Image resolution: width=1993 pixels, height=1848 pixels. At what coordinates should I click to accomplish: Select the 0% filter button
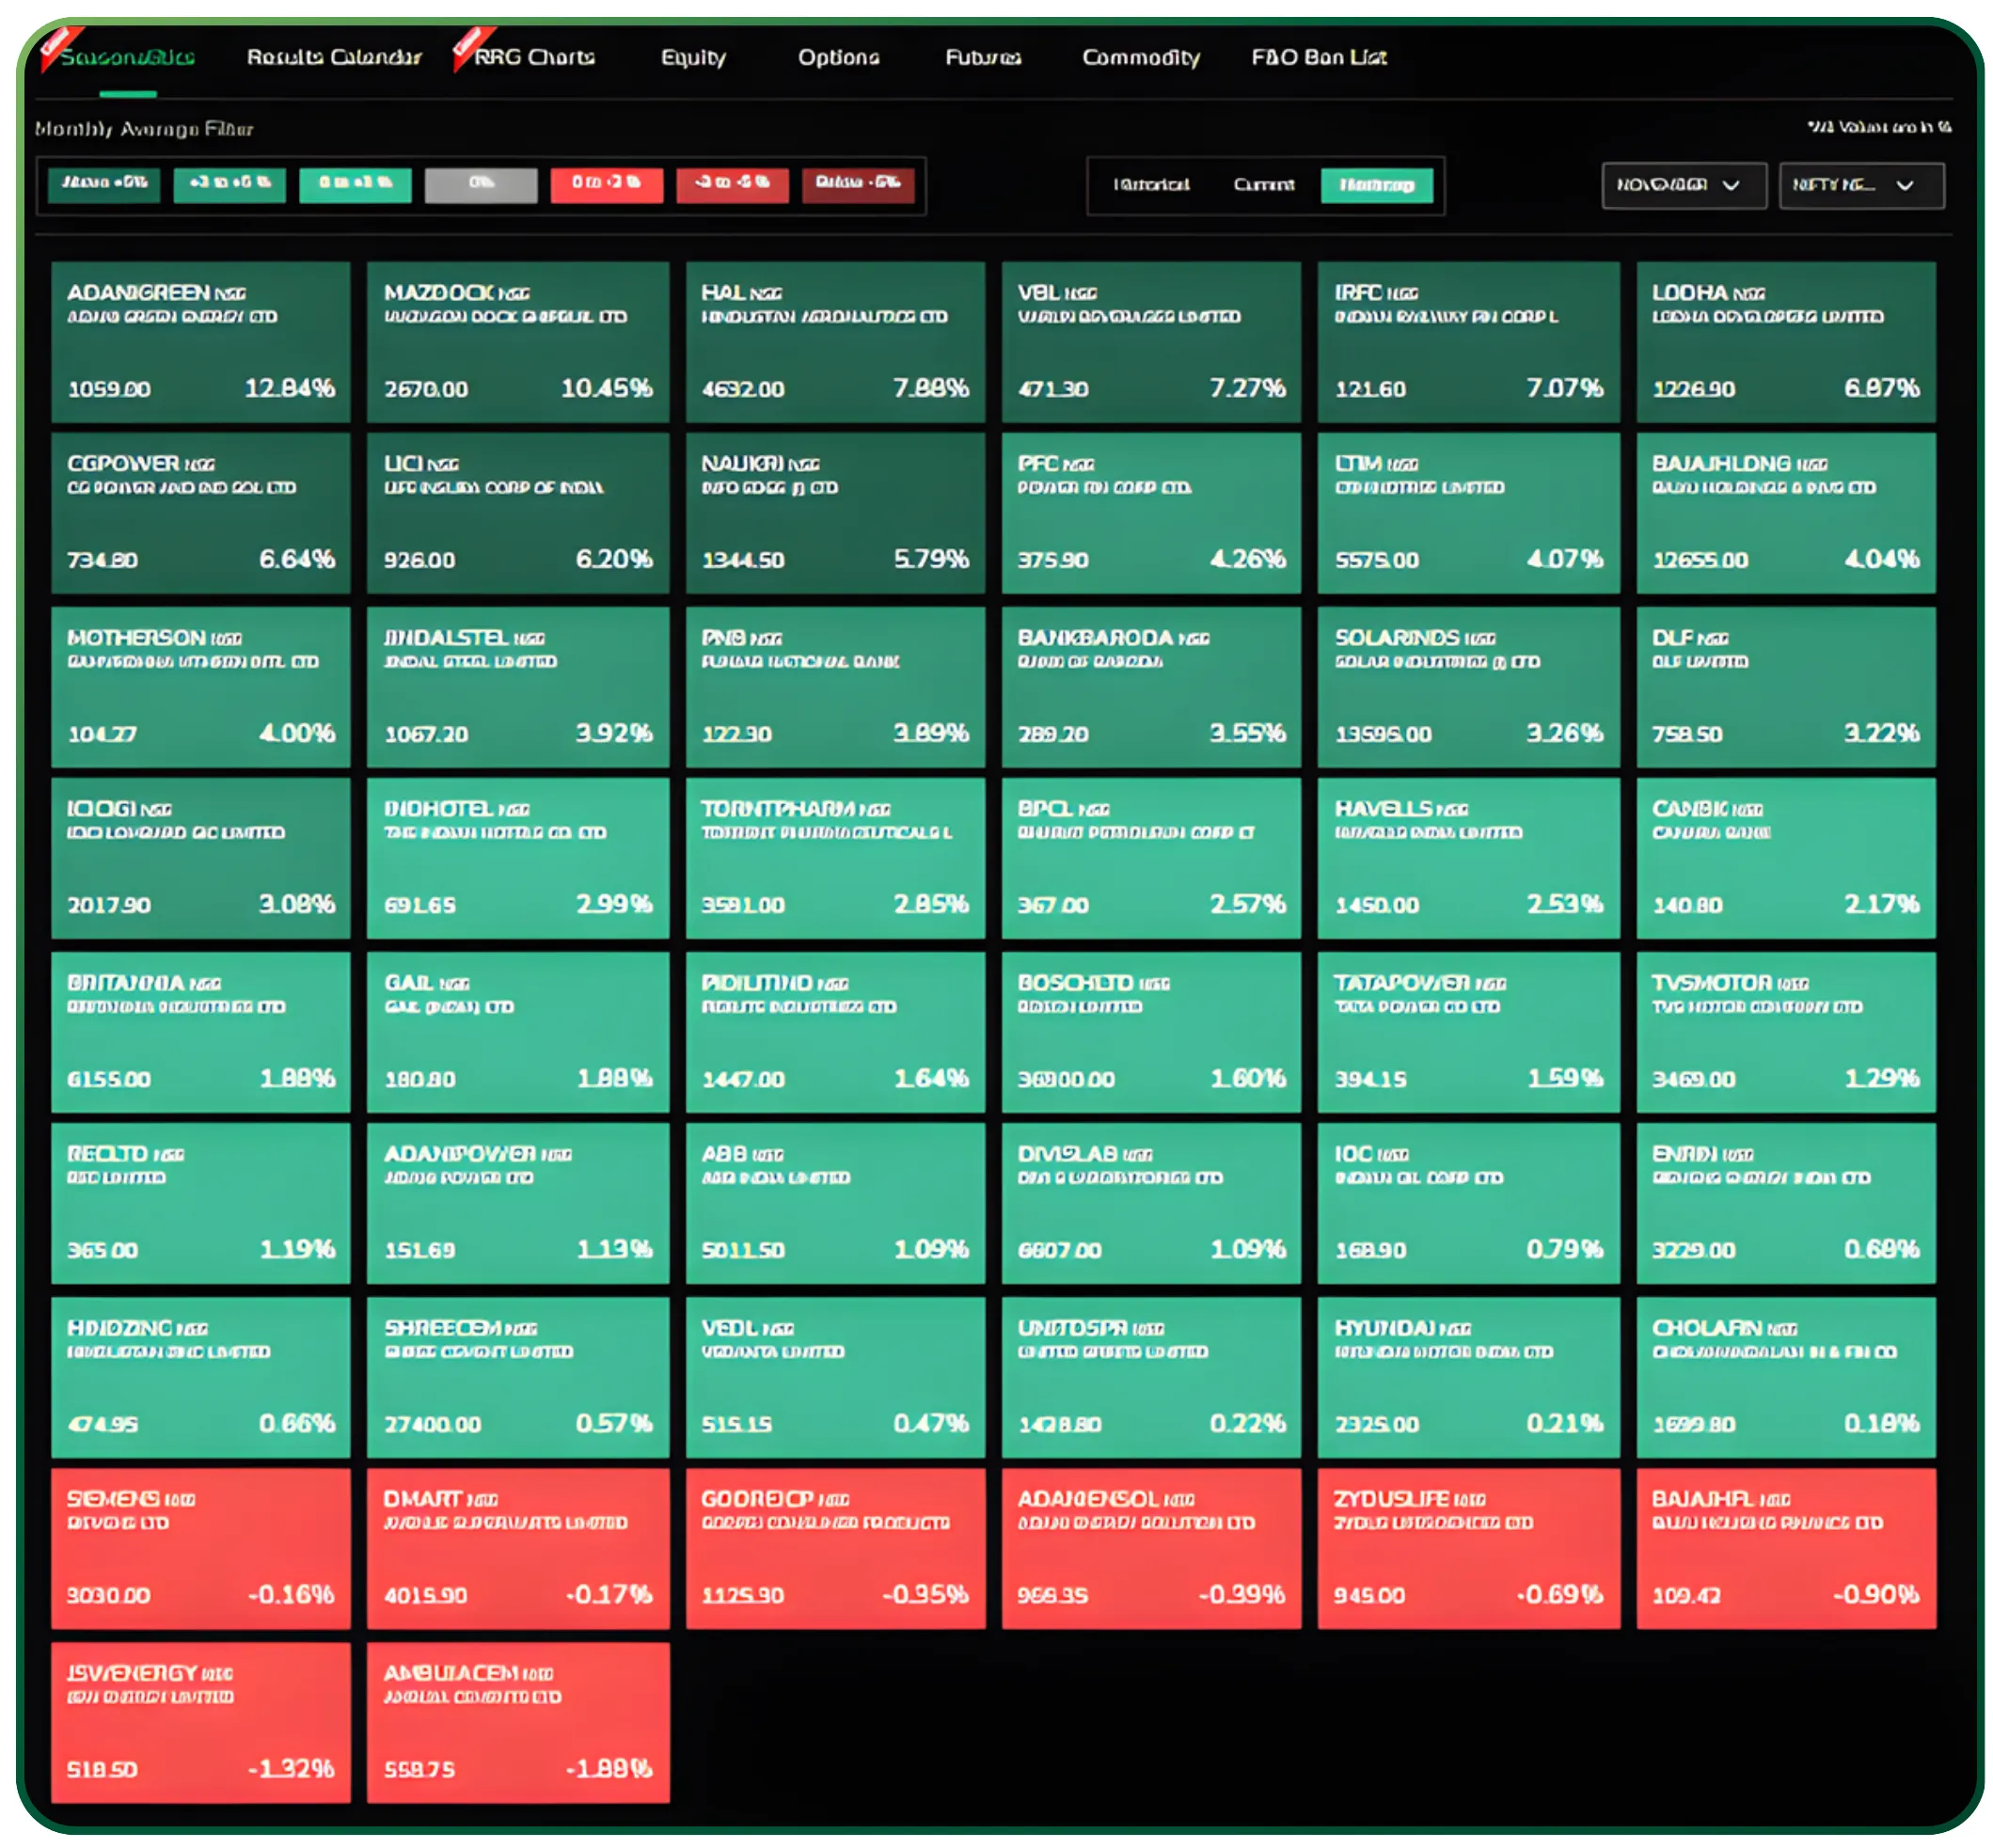(x=480, y=184)
